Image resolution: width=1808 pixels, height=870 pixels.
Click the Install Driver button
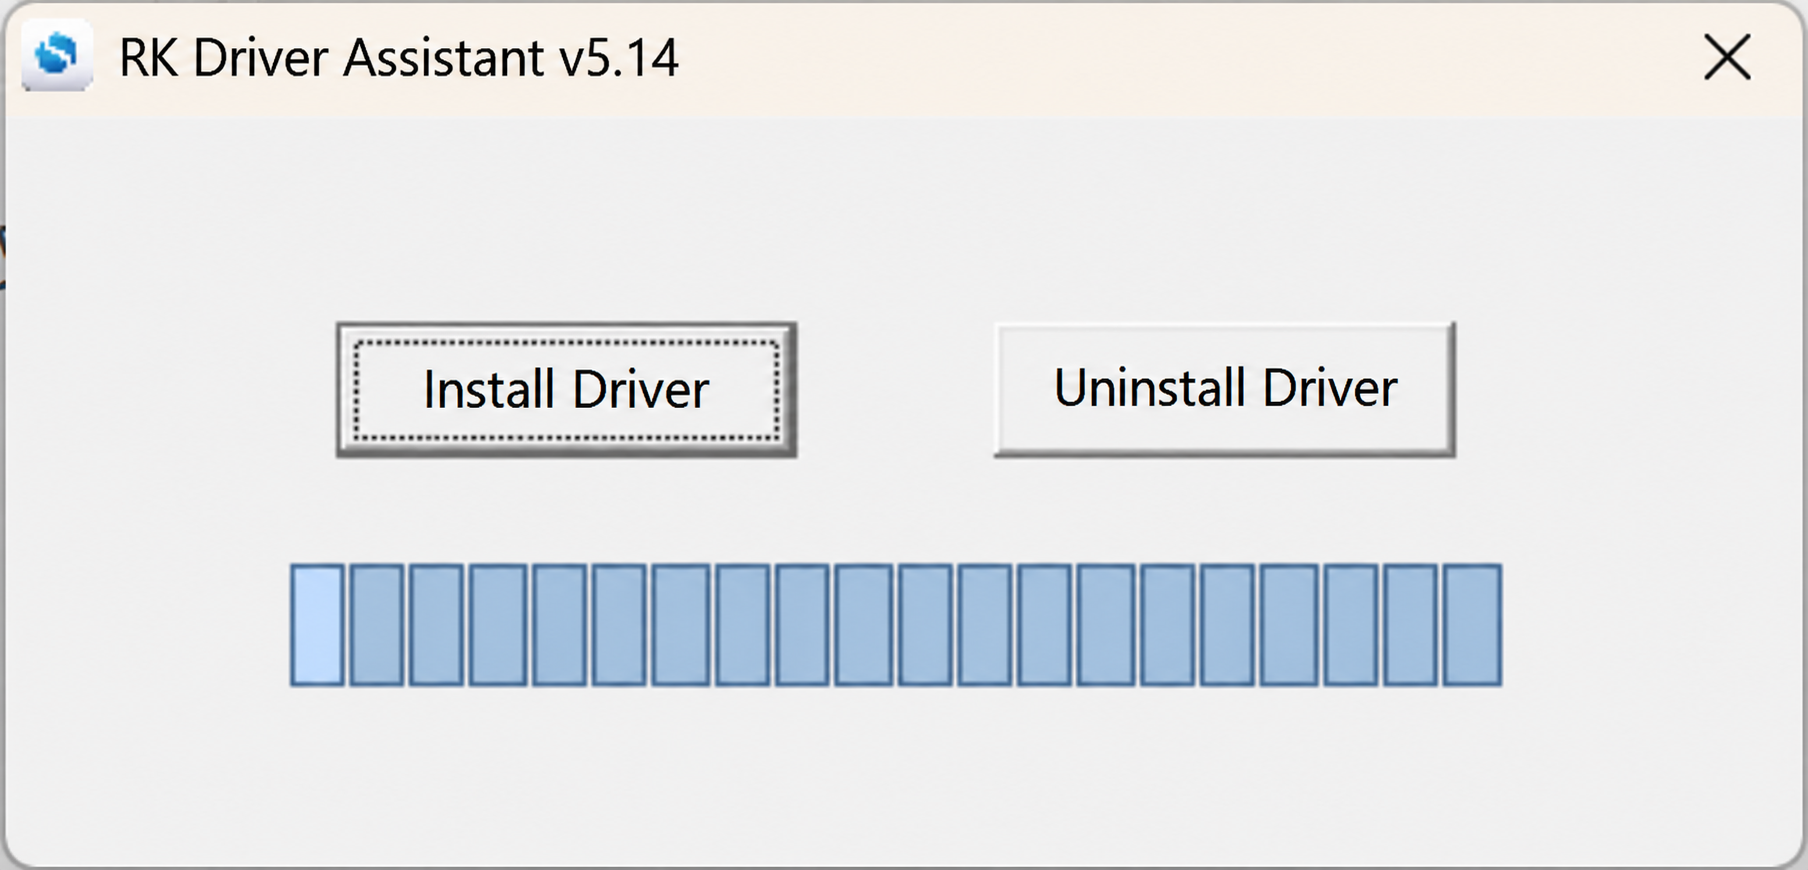[x=566, y=390]
